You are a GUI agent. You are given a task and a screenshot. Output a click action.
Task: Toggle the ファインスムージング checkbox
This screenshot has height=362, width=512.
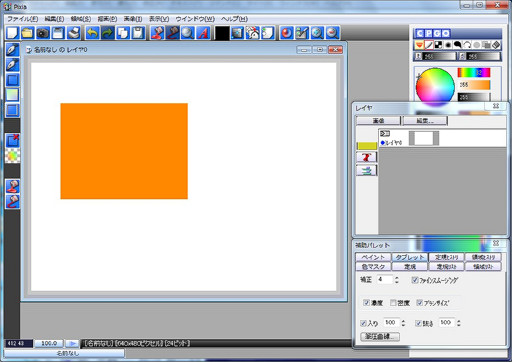(415, 280)
